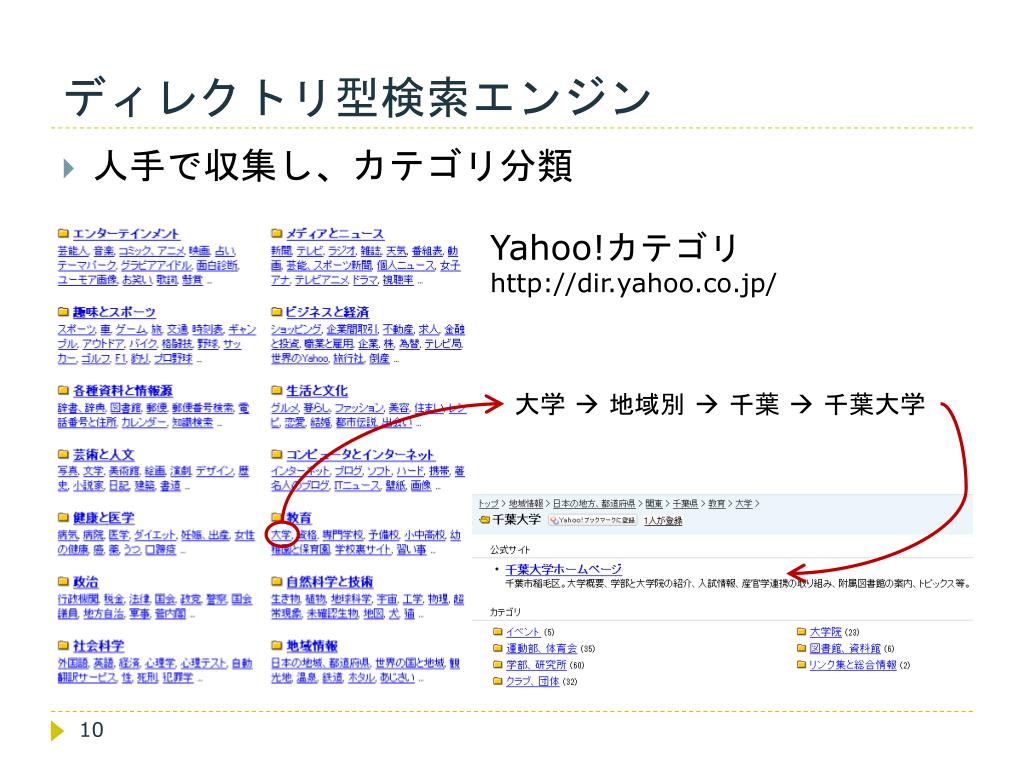Open the 図書館、資料館 subcategory
The width and height of the screenshot is (1024, 768).
(x=844, y=648)
